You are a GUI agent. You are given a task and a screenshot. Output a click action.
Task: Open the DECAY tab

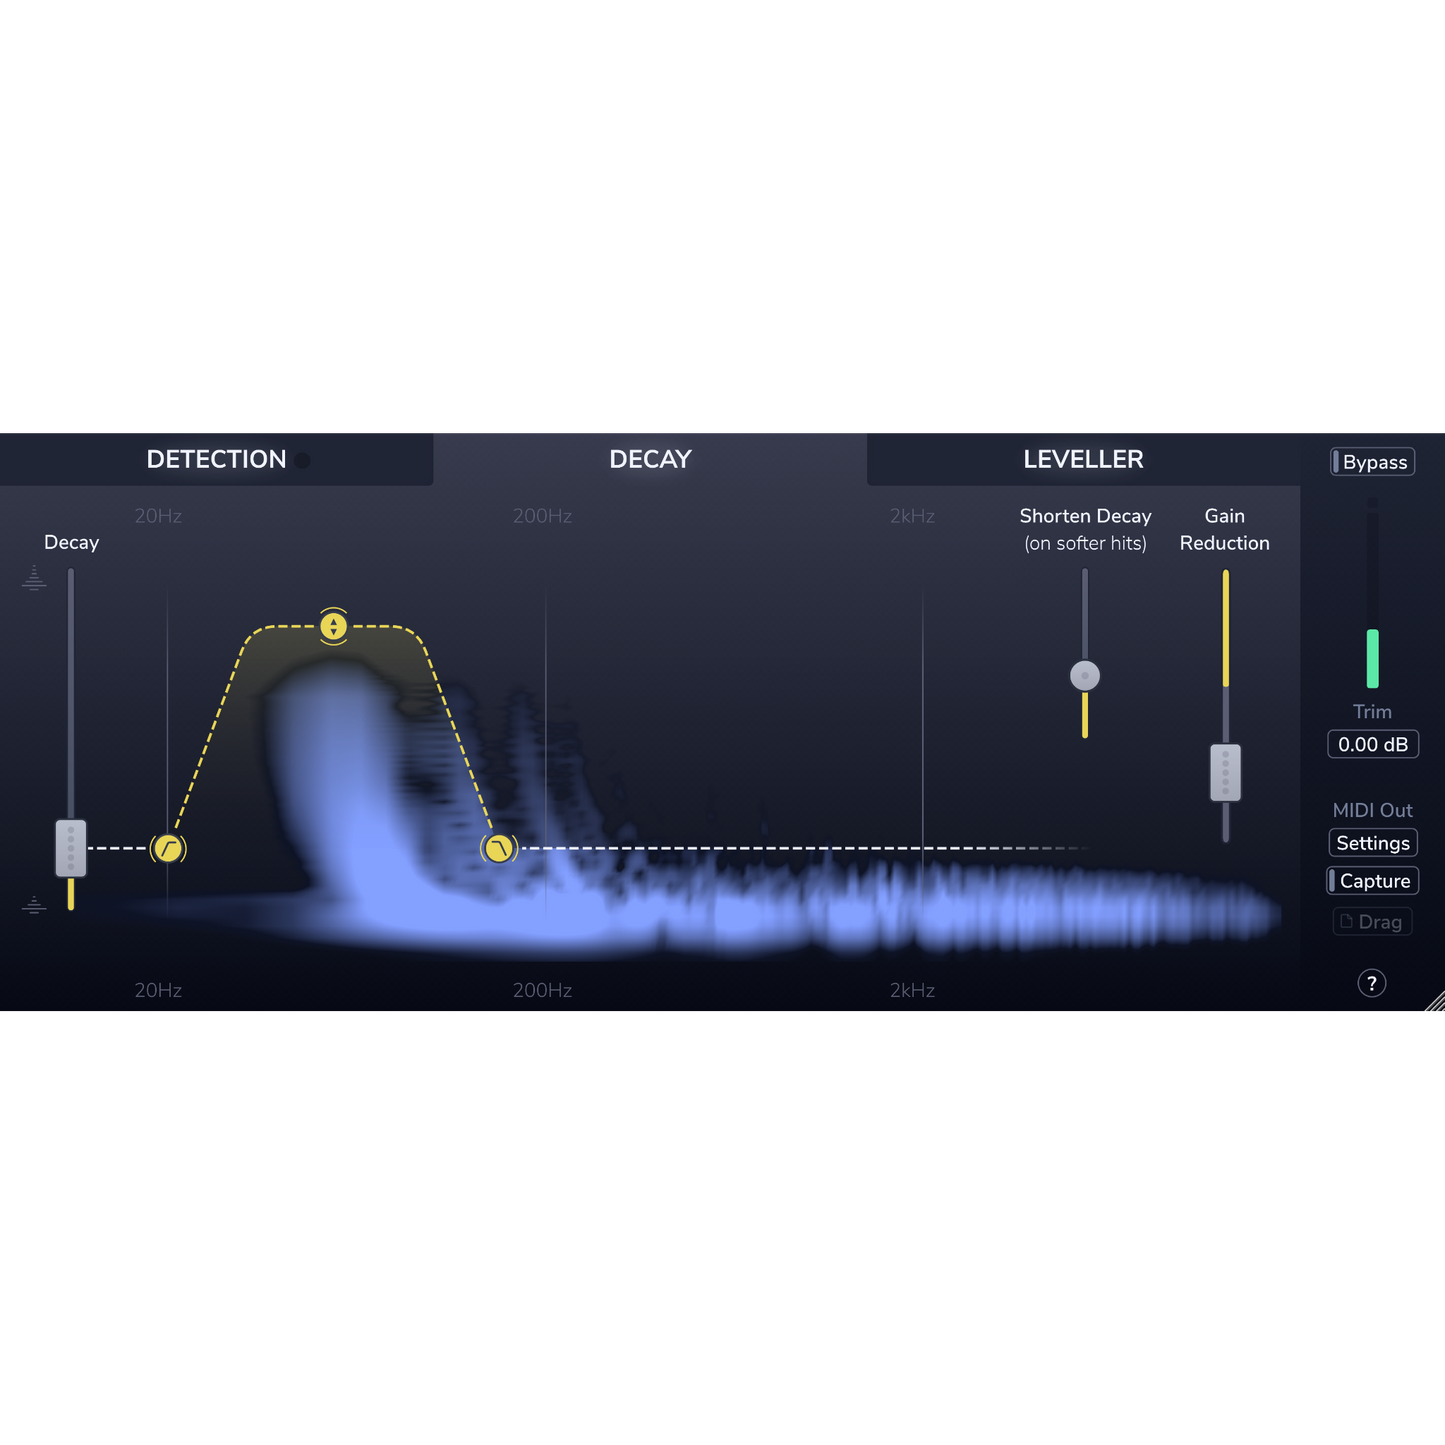click(650, 459)
